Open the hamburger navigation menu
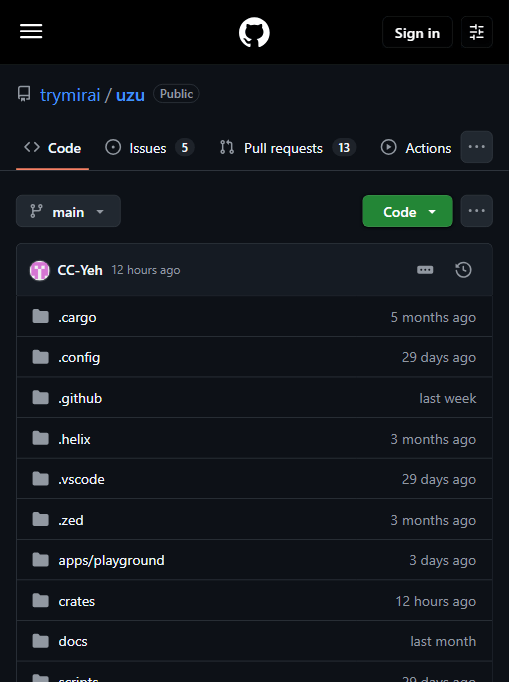 pyautogui.click(x=31, y=32)
